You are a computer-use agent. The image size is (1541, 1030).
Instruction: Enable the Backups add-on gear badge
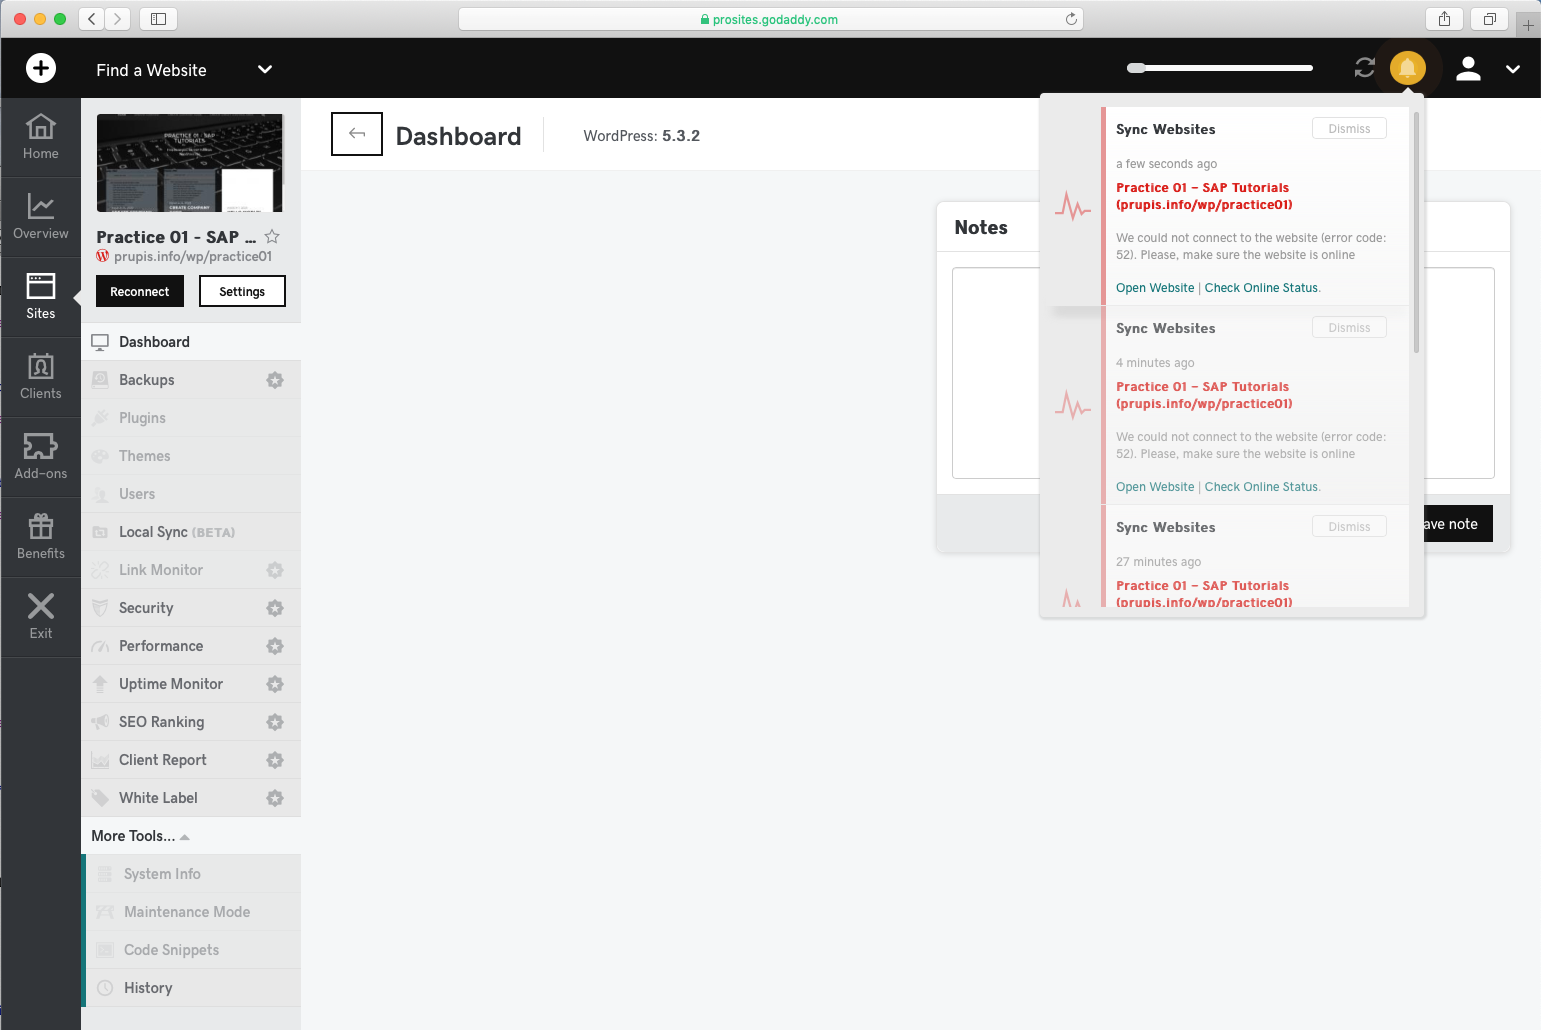pyautogui.click(x=275, y=380)
